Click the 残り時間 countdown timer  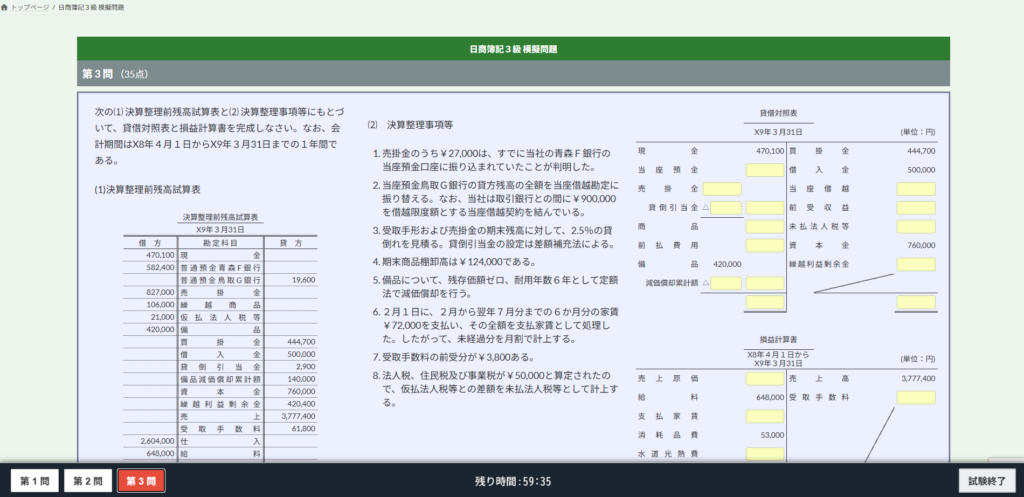(x=513, y=482)
